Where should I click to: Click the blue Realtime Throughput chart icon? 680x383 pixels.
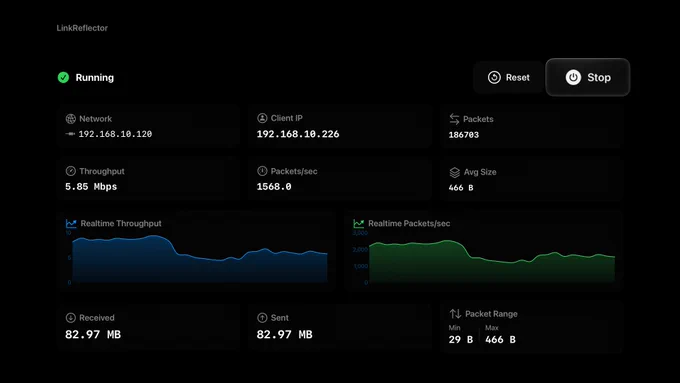[x=71, y=223]
